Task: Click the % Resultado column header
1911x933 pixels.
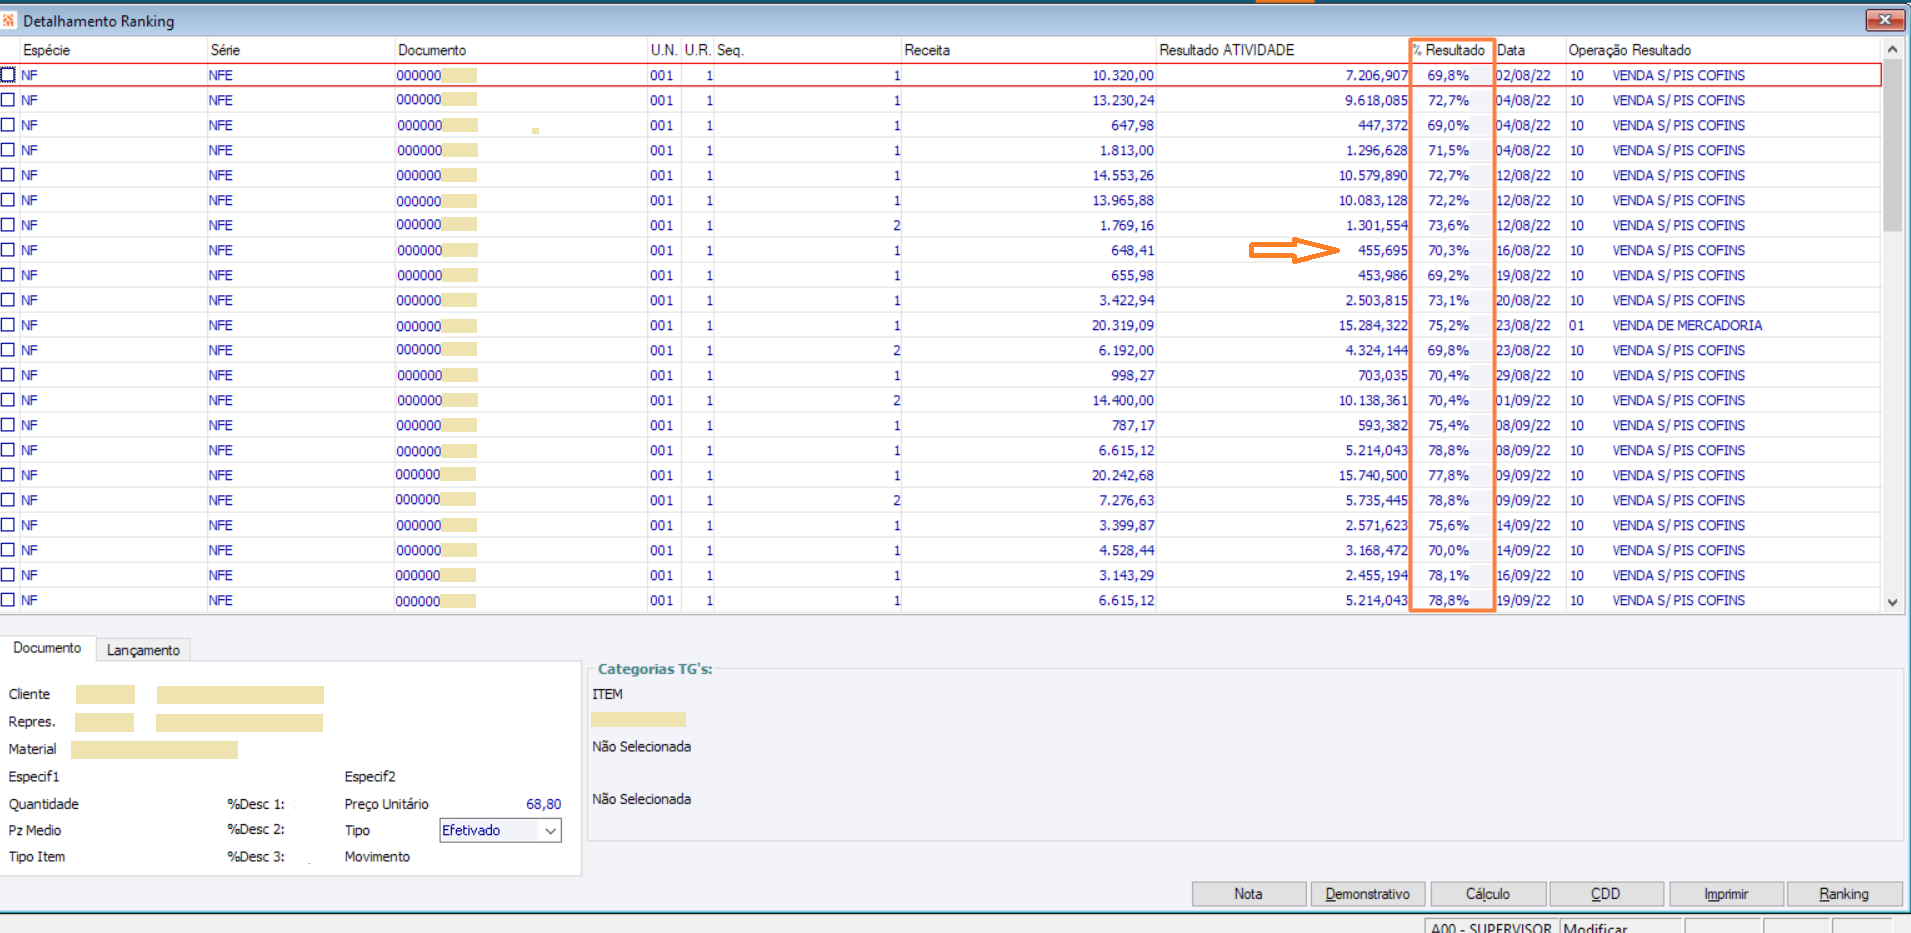Action: pos(1451,50)
